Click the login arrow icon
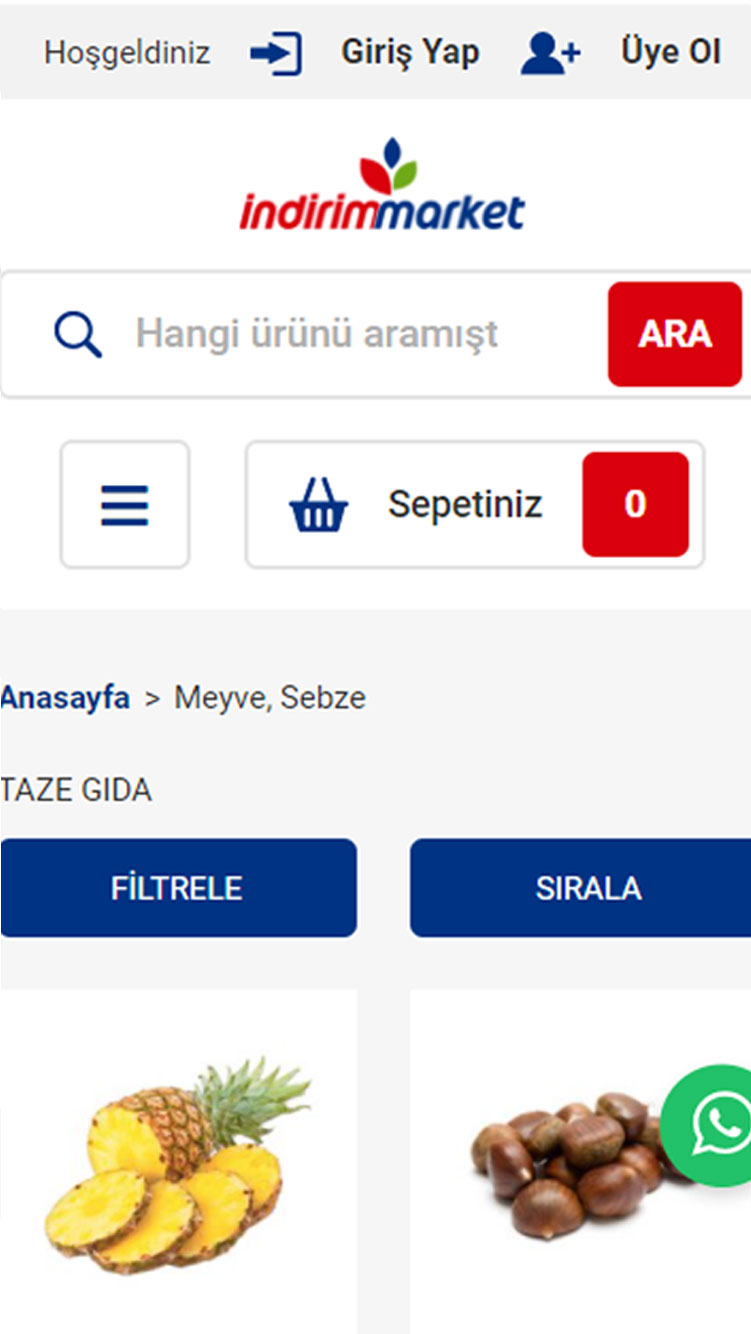Screen dimensions: 751x1334 (x=275, y=53)
